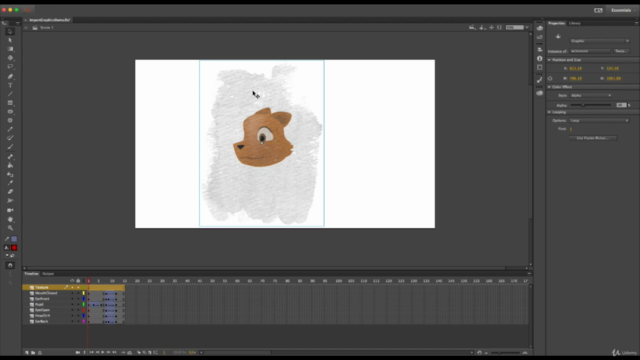Image resolution: width=640 pixels, height=360 pixels.
Task: Lock the Texture layer
Action: (78, 287)
